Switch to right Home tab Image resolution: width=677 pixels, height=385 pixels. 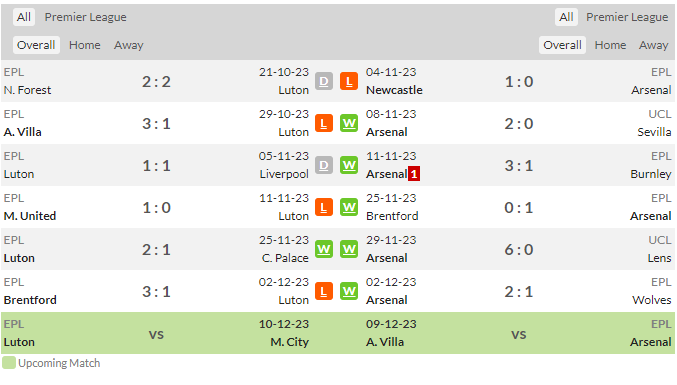[610, 45]
